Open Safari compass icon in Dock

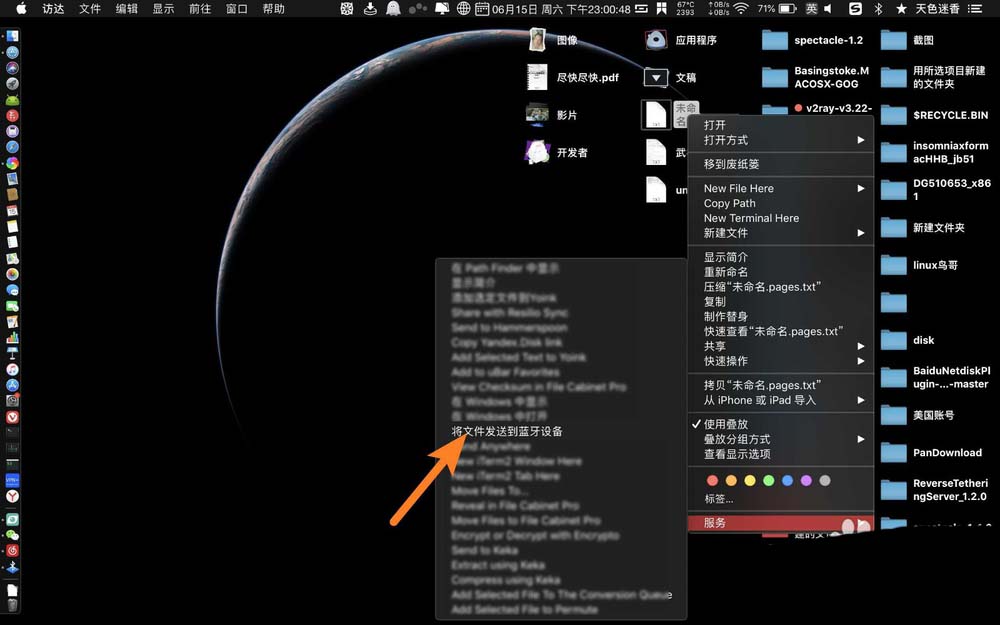[x=12, y=147]
